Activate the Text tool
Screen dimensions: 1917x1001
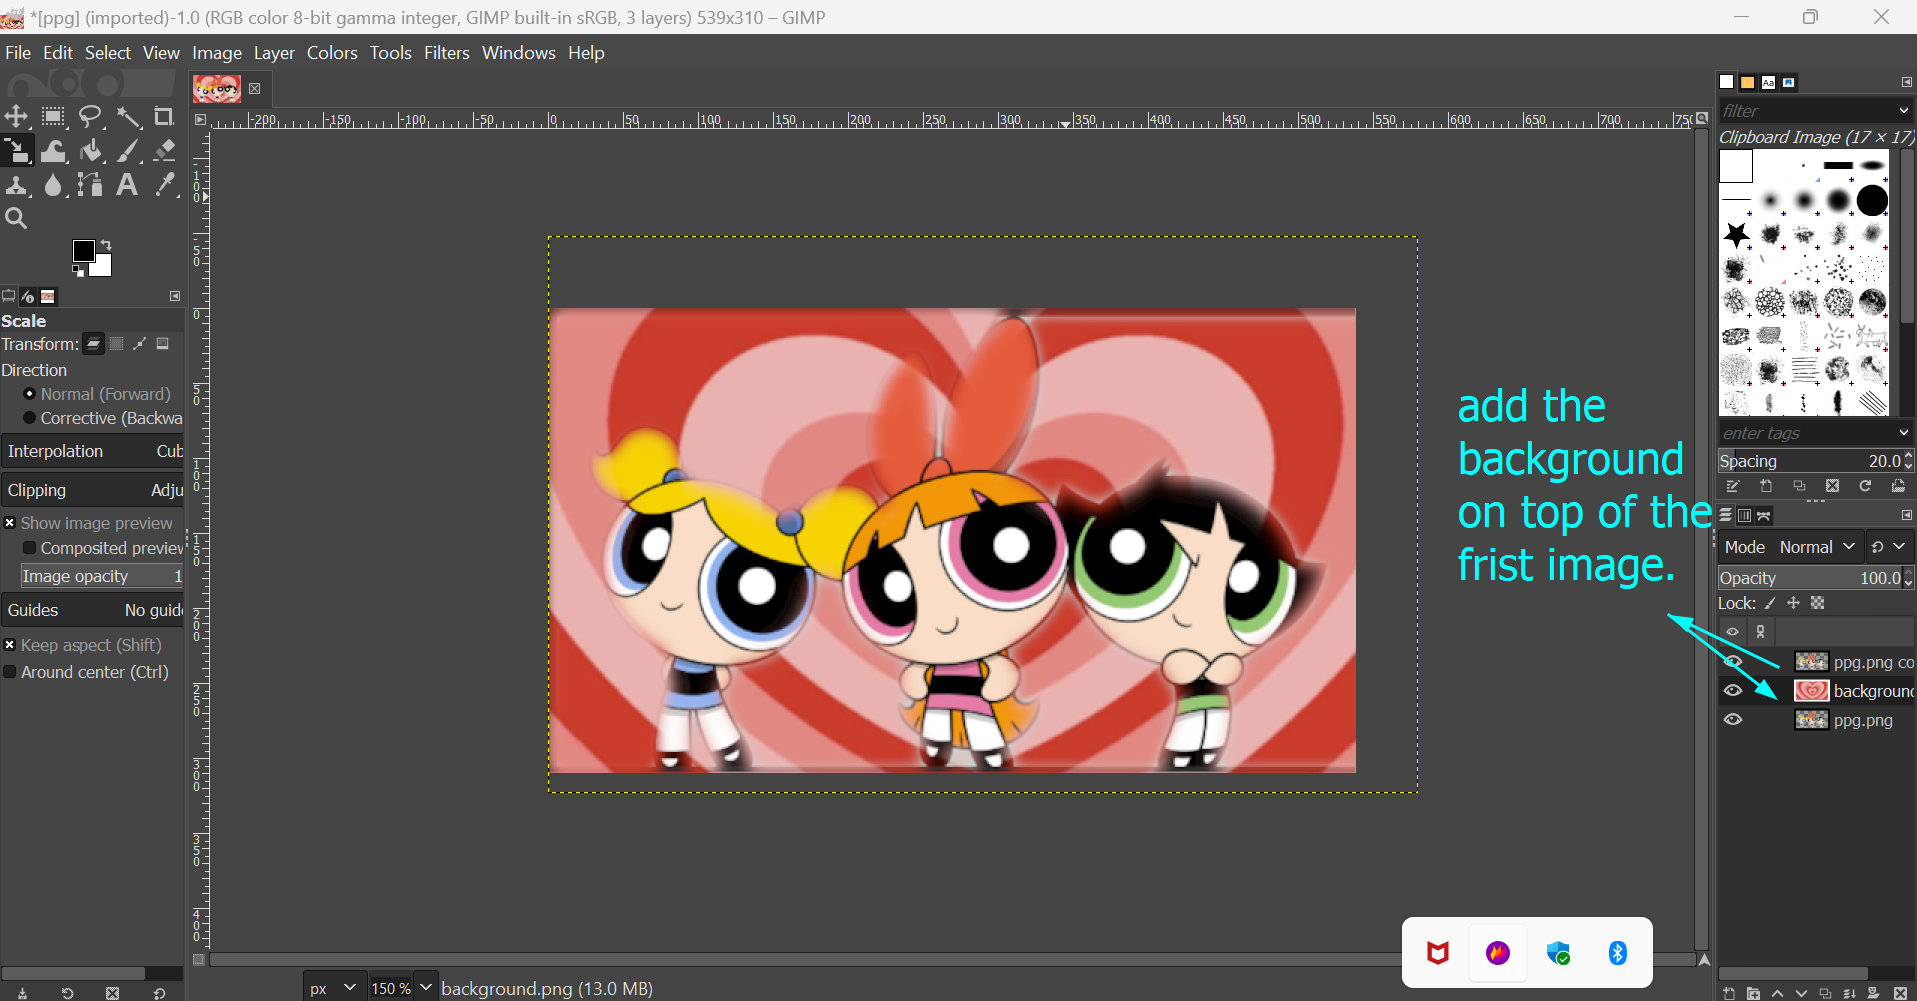coord(127,185)
